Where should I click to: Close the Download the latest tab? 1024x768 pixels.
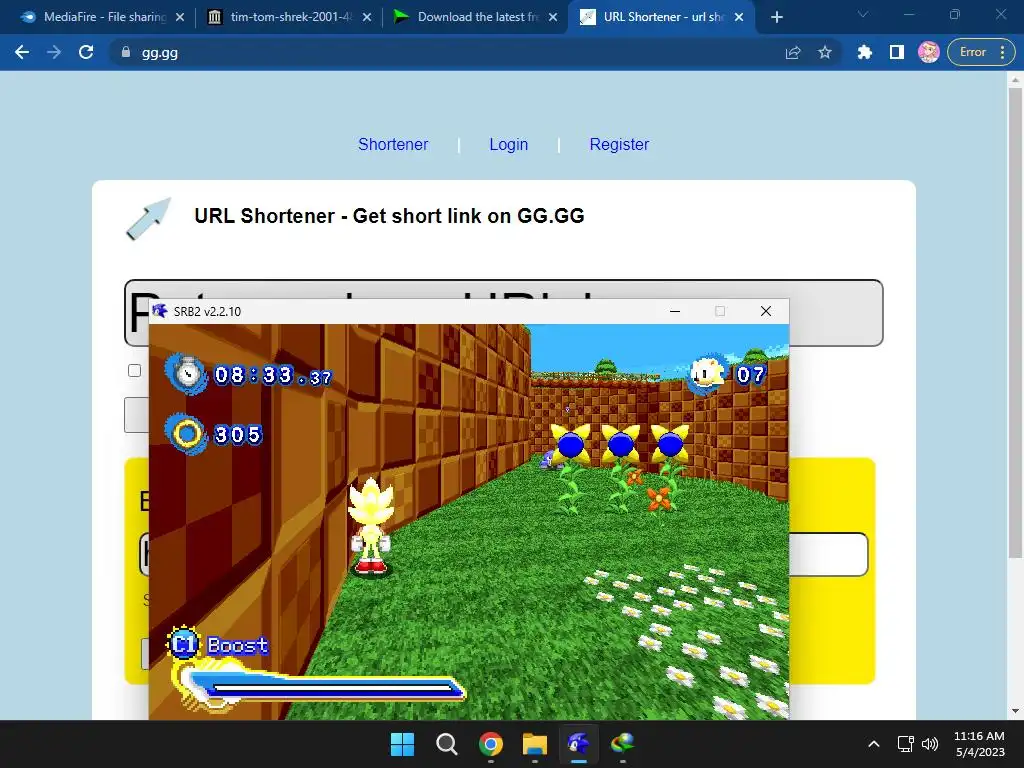coord(553,17)
